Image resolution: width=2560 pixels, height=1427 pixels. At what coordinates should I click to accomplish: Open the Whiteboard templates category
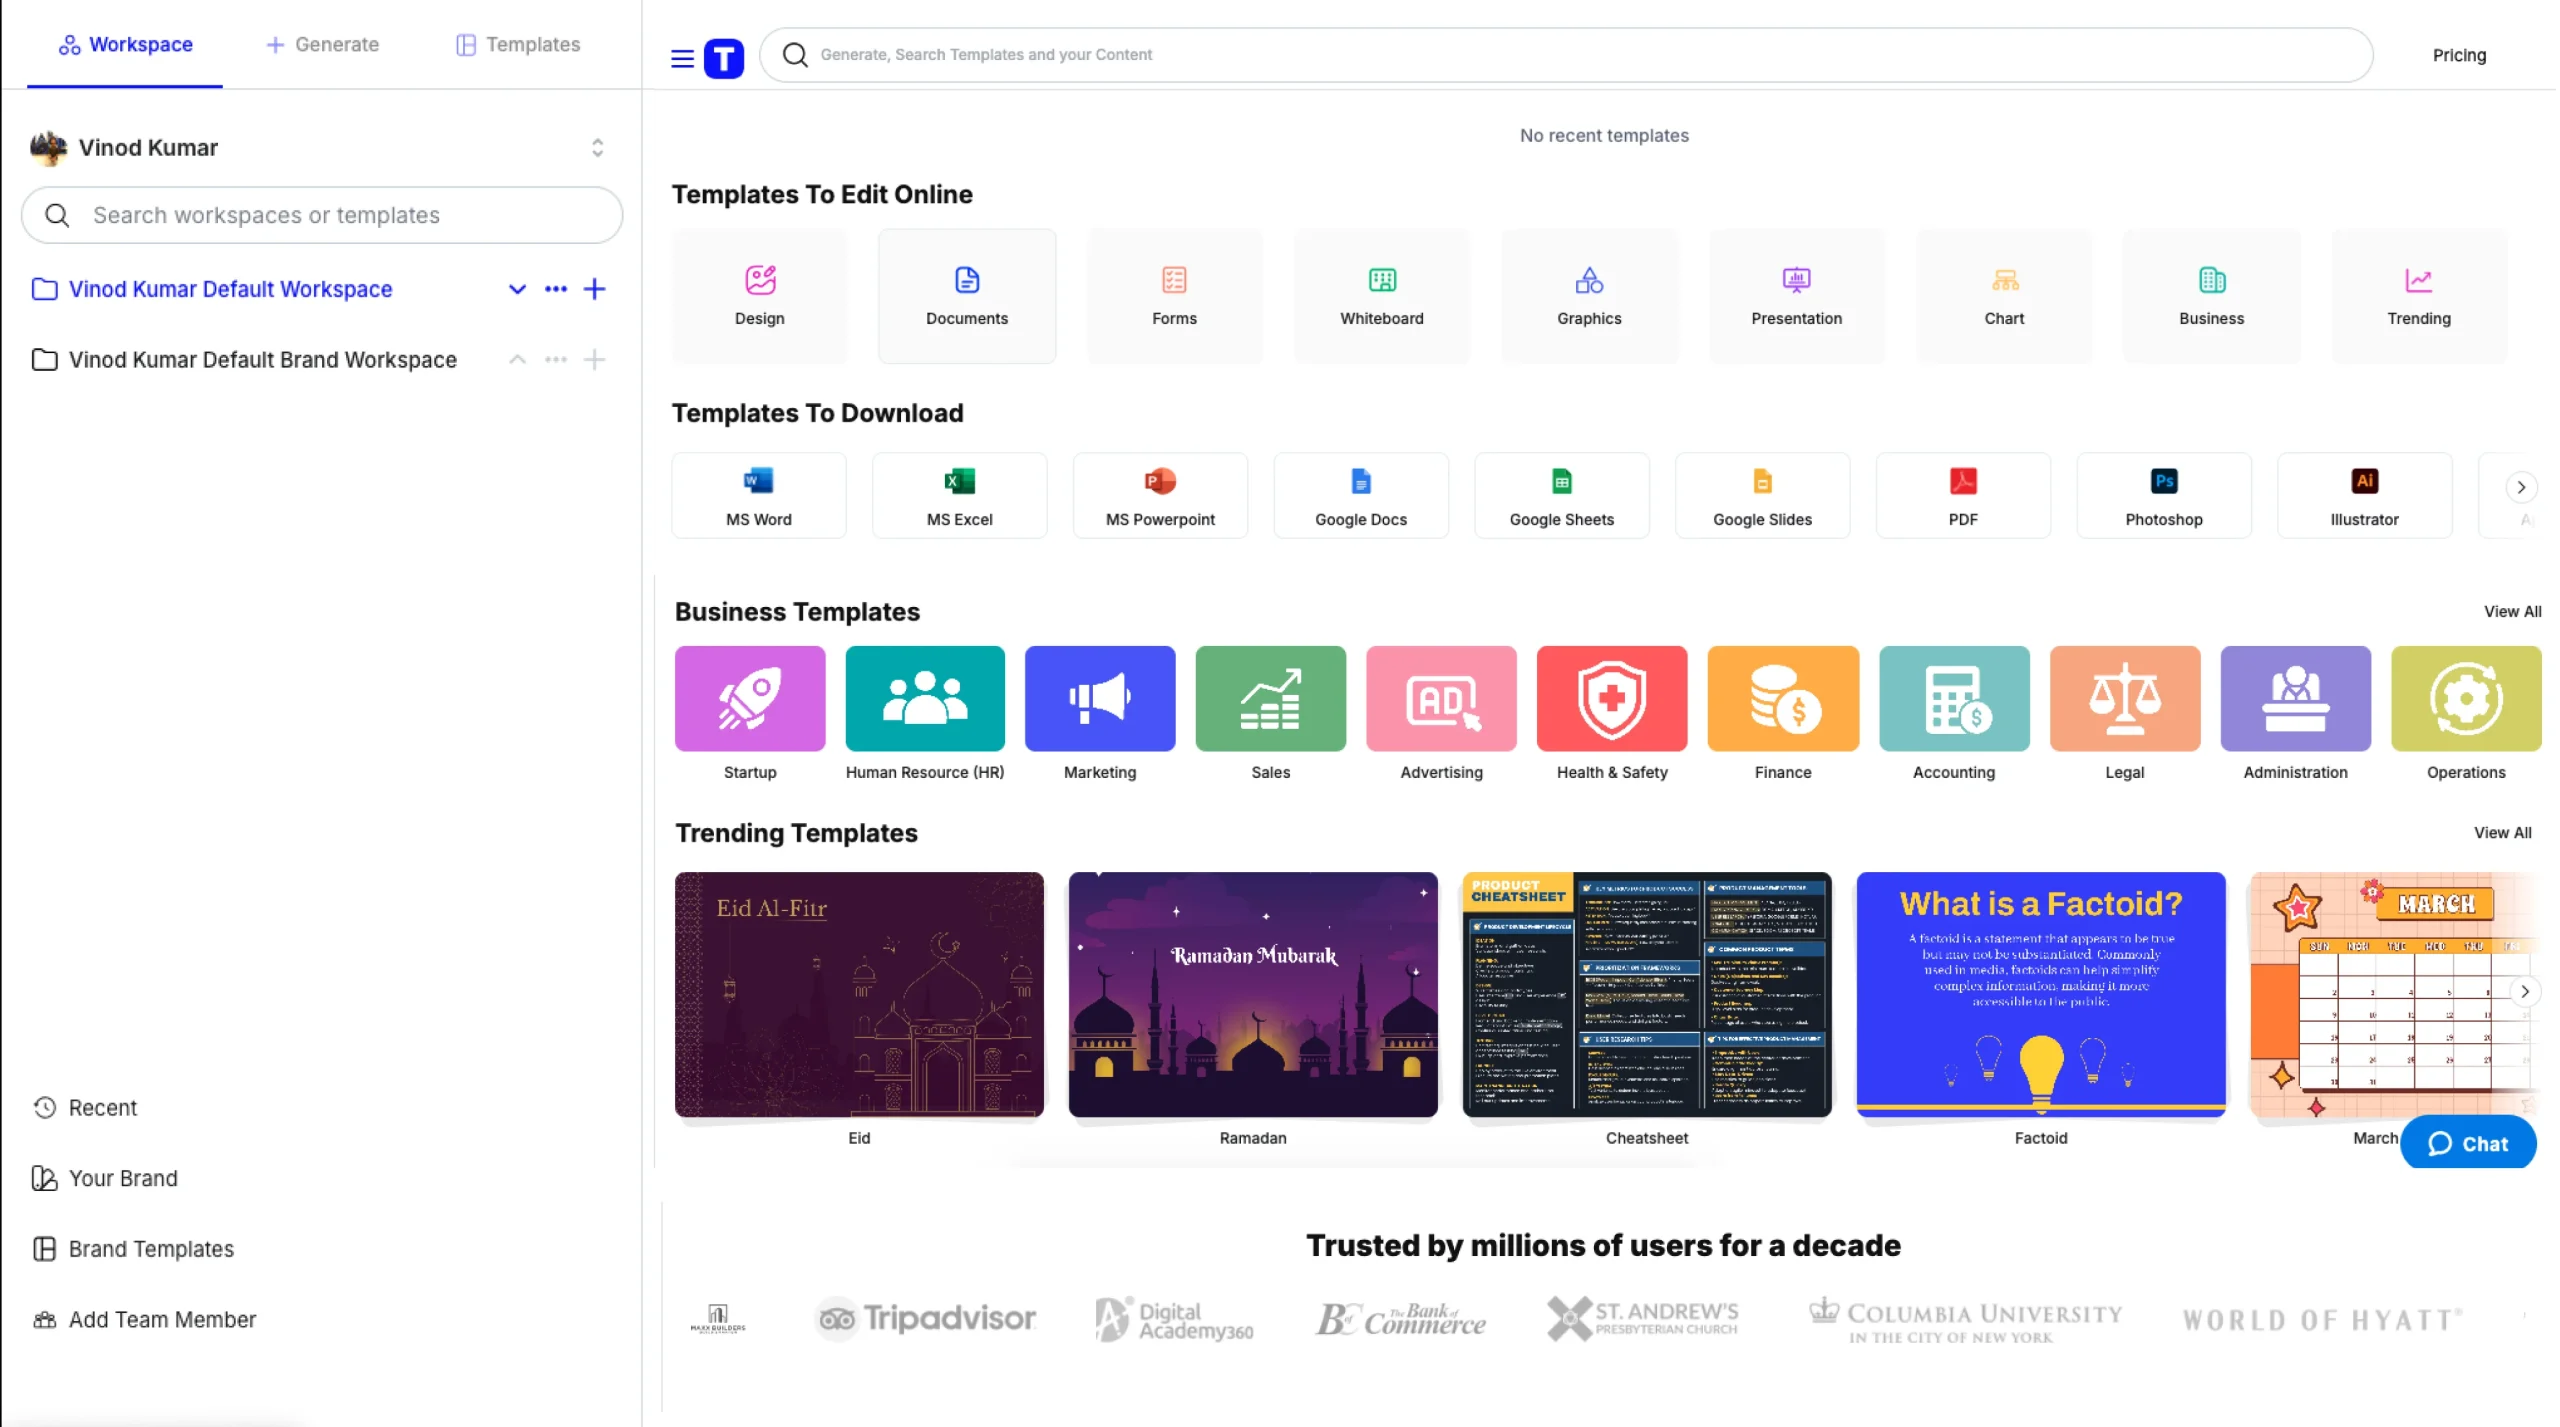click(1381, 295)
